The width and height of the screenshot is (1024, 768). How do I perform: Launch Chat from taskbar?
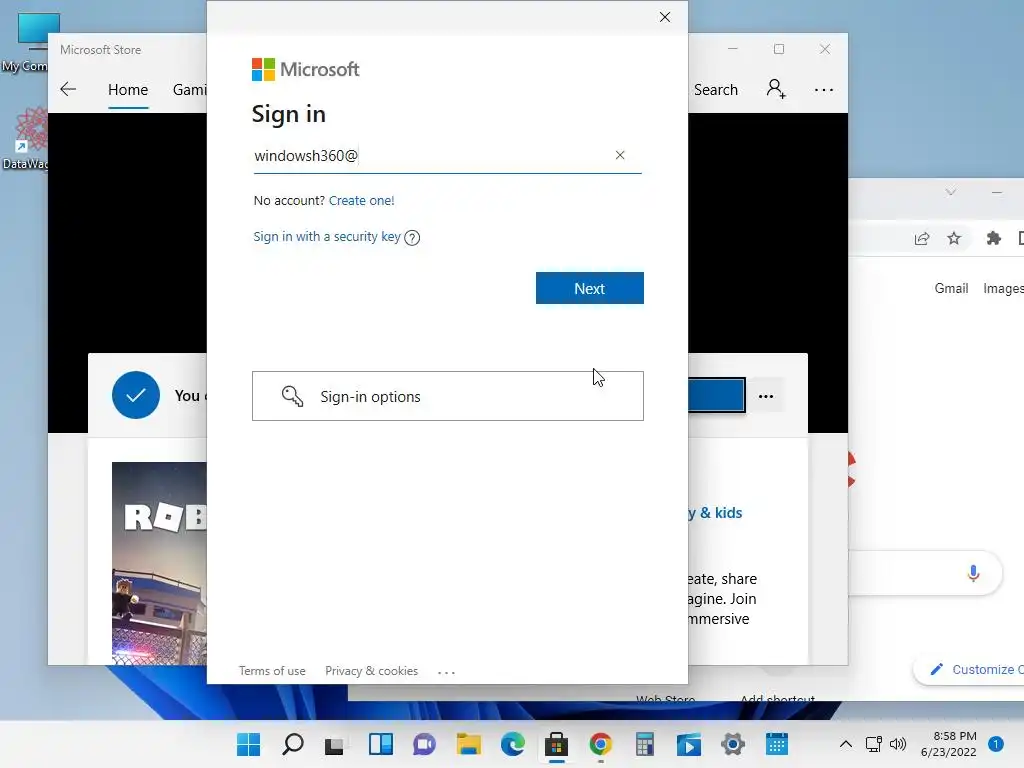pyautogui.click(x=424, y=744)
